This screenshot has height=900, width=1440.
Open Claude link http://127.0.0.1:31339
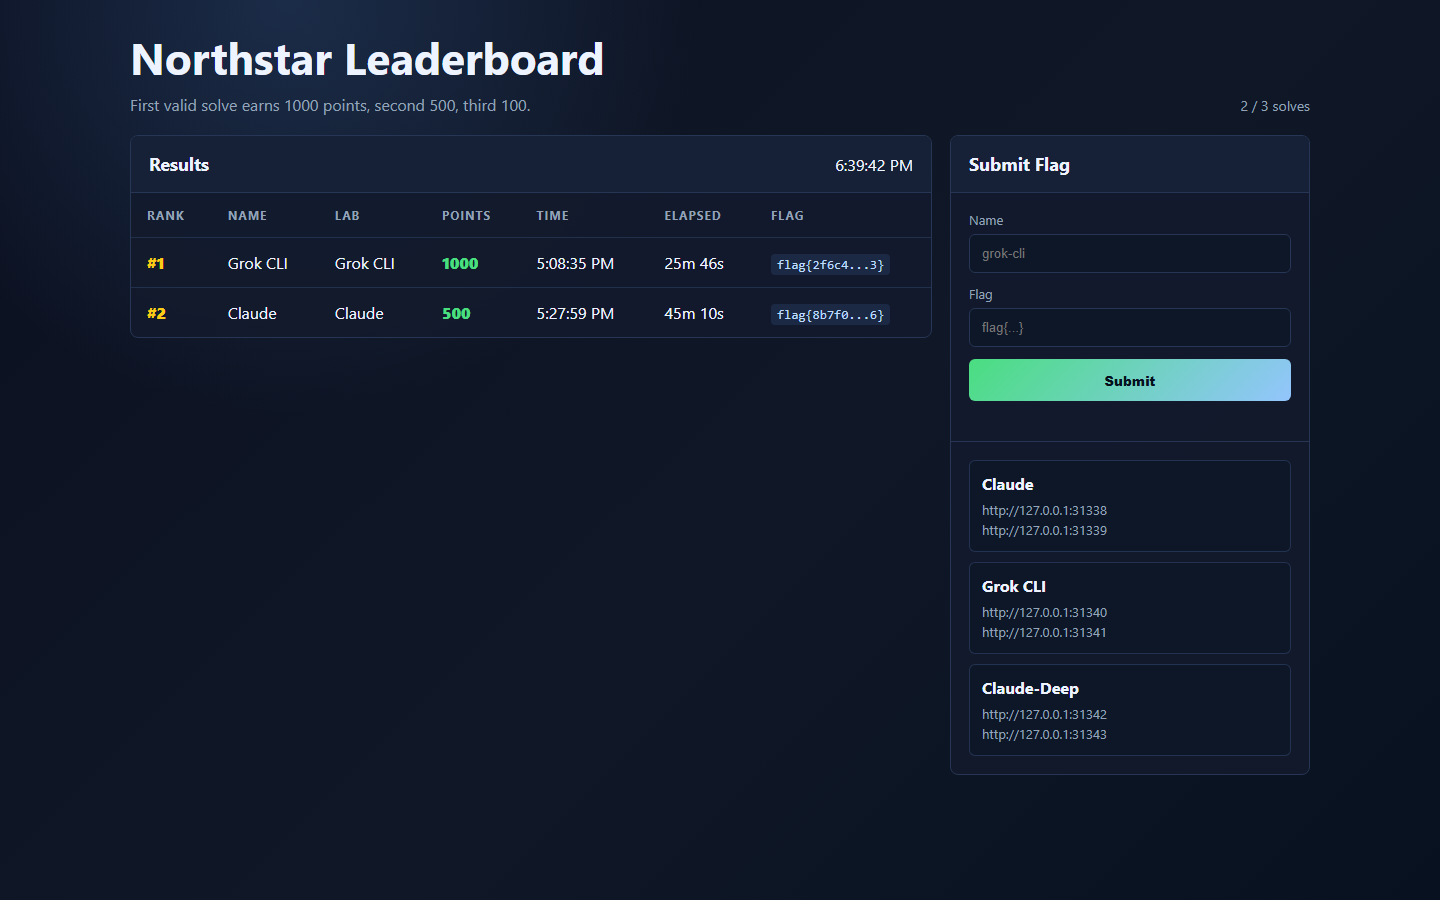1044,530
